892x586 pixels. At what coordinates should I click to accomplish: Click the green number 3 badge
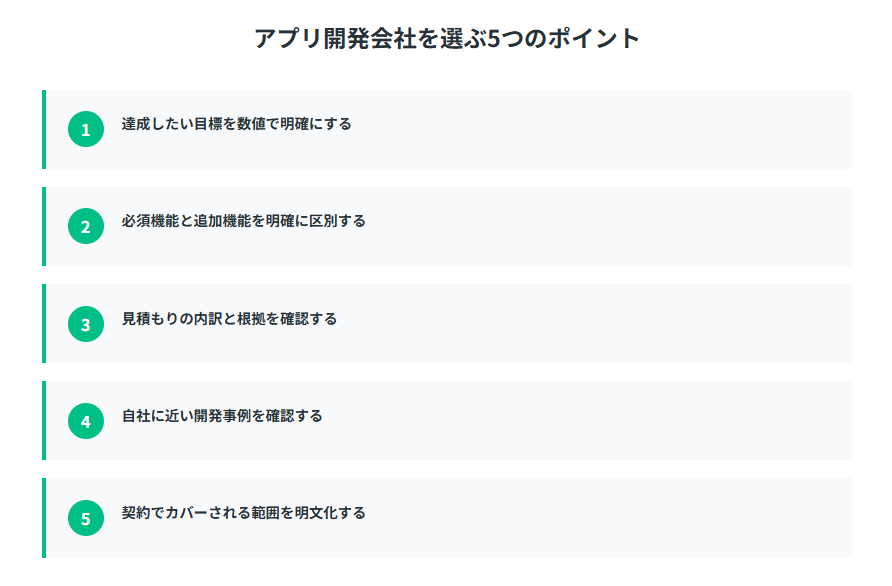coord(86,324)
